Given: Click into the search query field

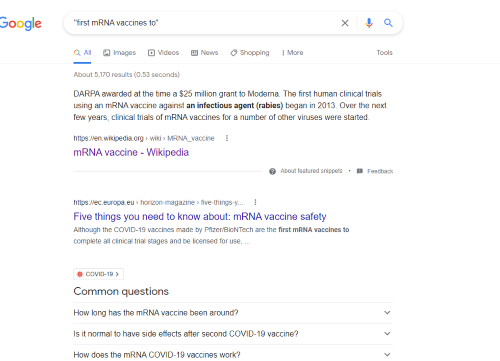Looking at the screenshot, I should tap(203, 23).
